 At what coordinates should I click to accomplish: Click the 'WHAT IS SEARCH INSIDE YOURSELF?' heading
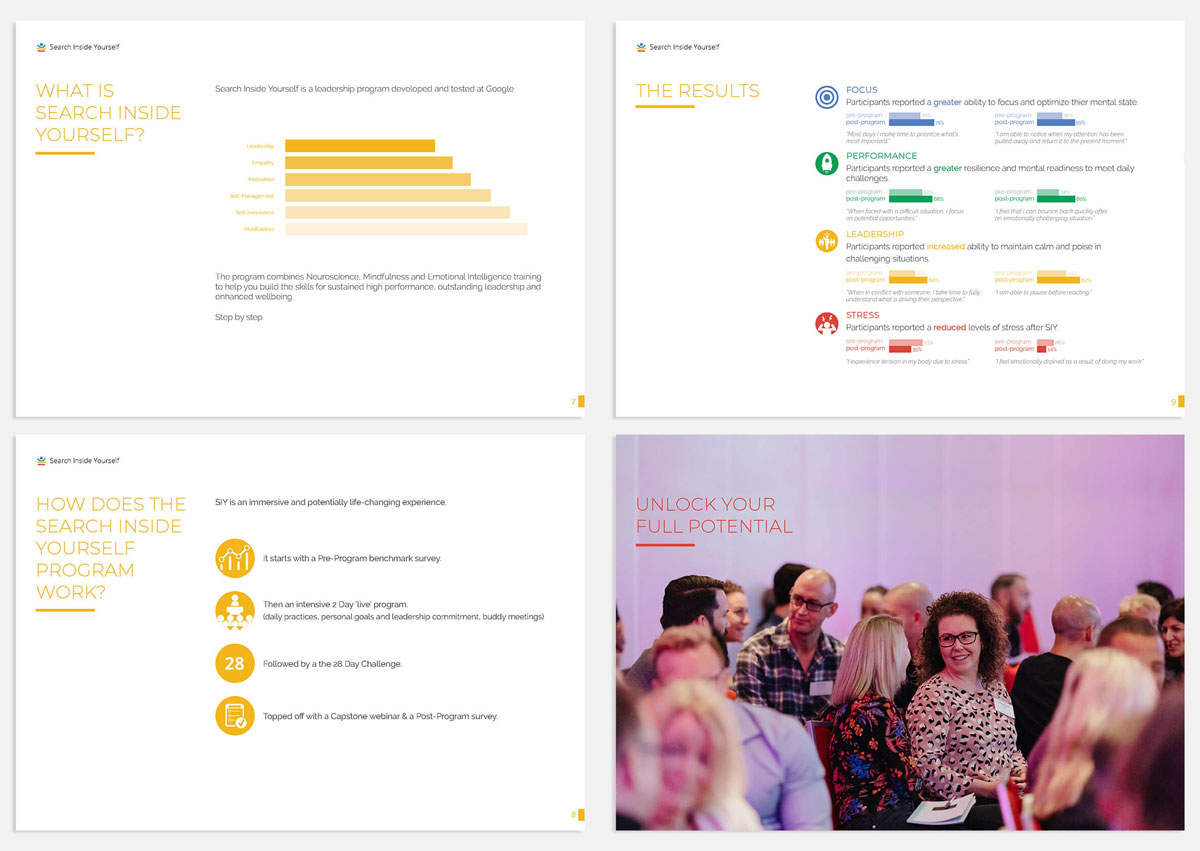(x=109, y=112)
